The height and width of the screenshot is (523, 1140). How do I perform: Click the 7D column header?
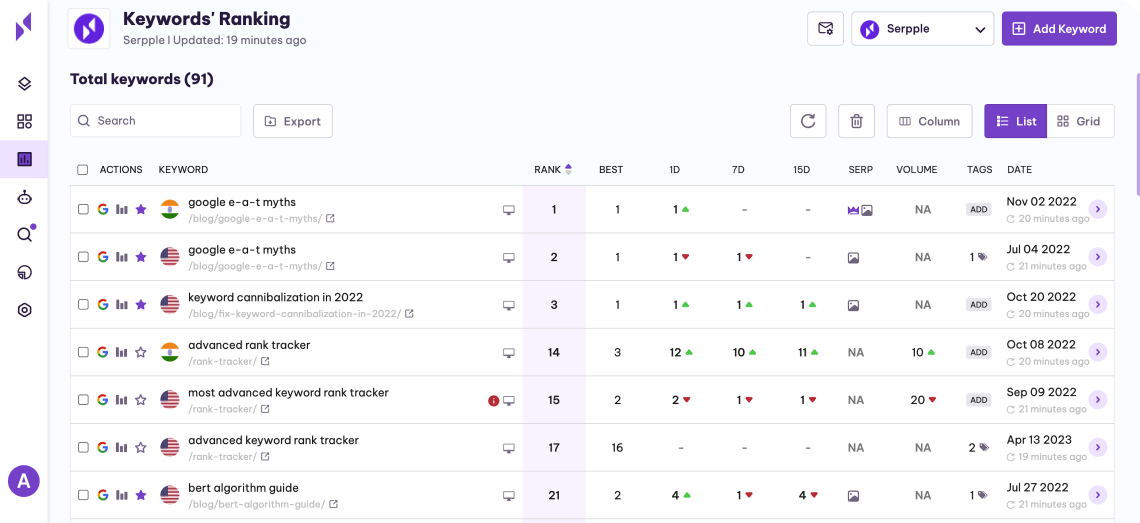738,169
